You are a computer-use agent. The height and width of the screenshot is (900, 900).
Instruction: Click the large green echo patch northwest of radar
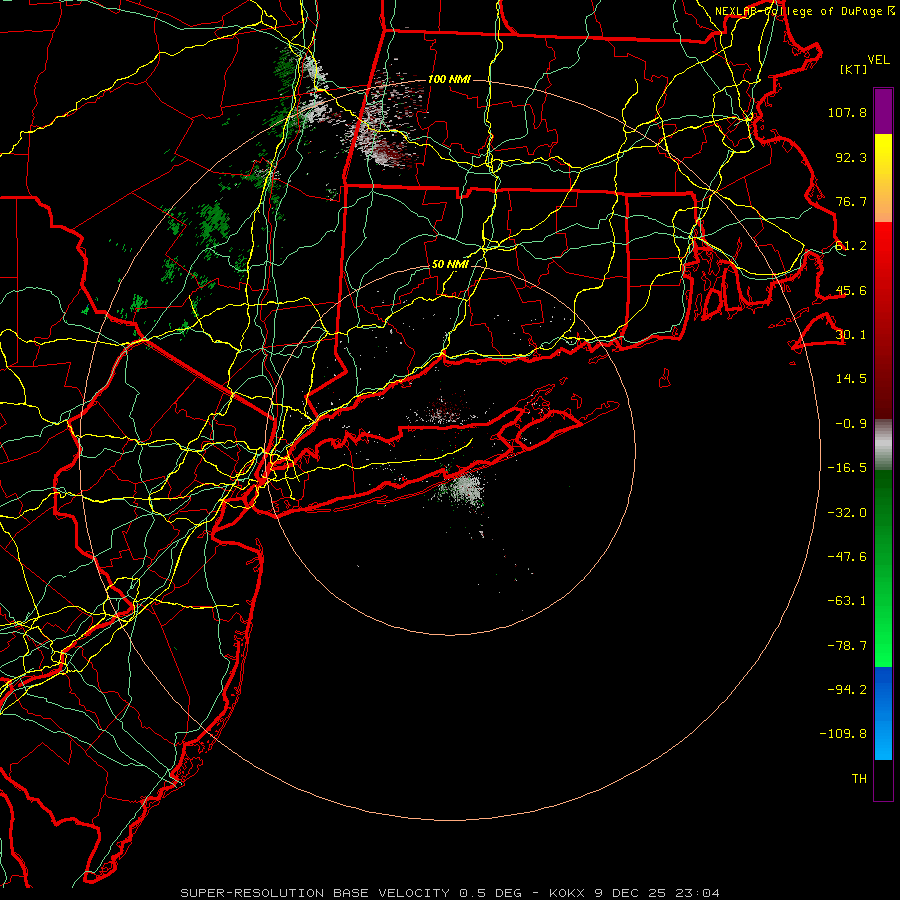point(215,223)
